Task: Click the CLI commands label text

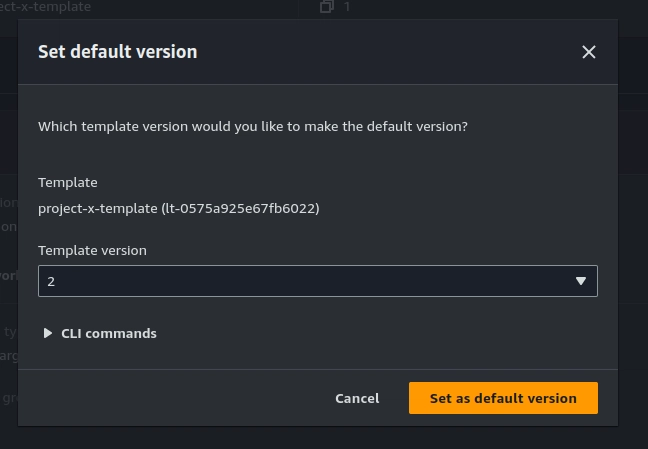Action: tap(109, 333)
